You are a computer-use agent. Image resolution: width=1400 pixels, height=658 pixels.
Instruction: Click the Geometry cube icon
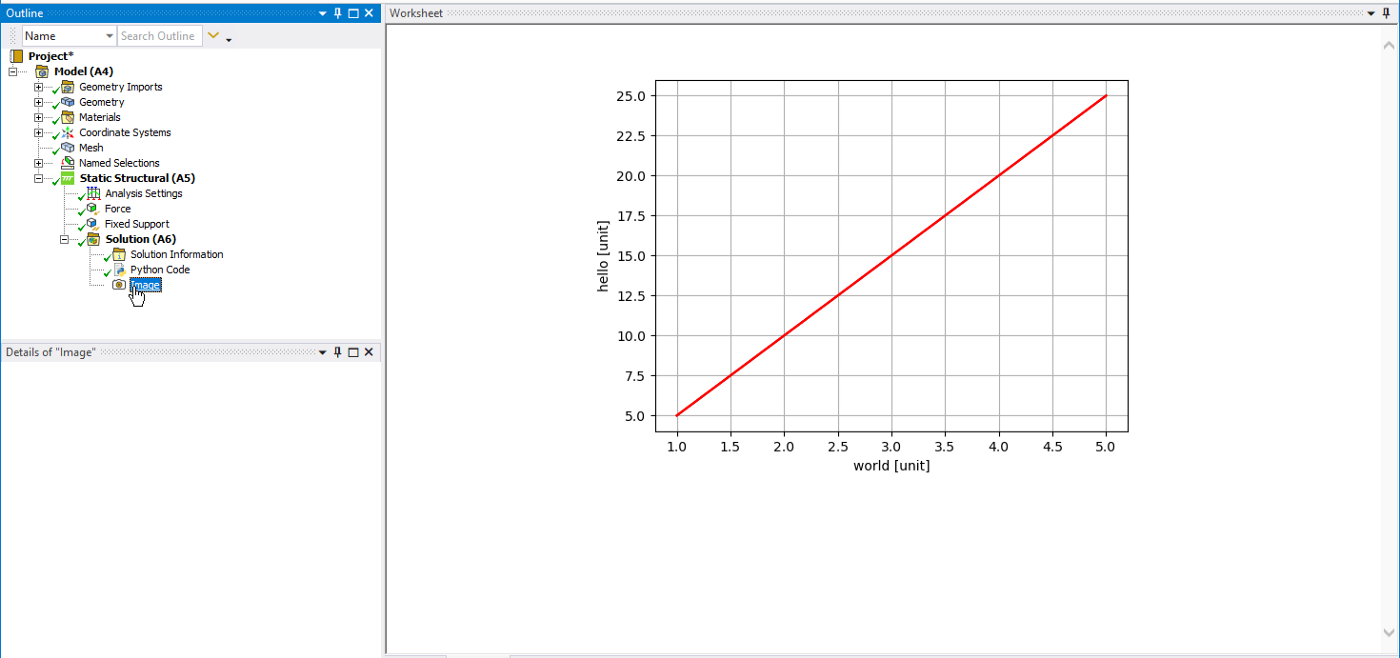[68, 102]
